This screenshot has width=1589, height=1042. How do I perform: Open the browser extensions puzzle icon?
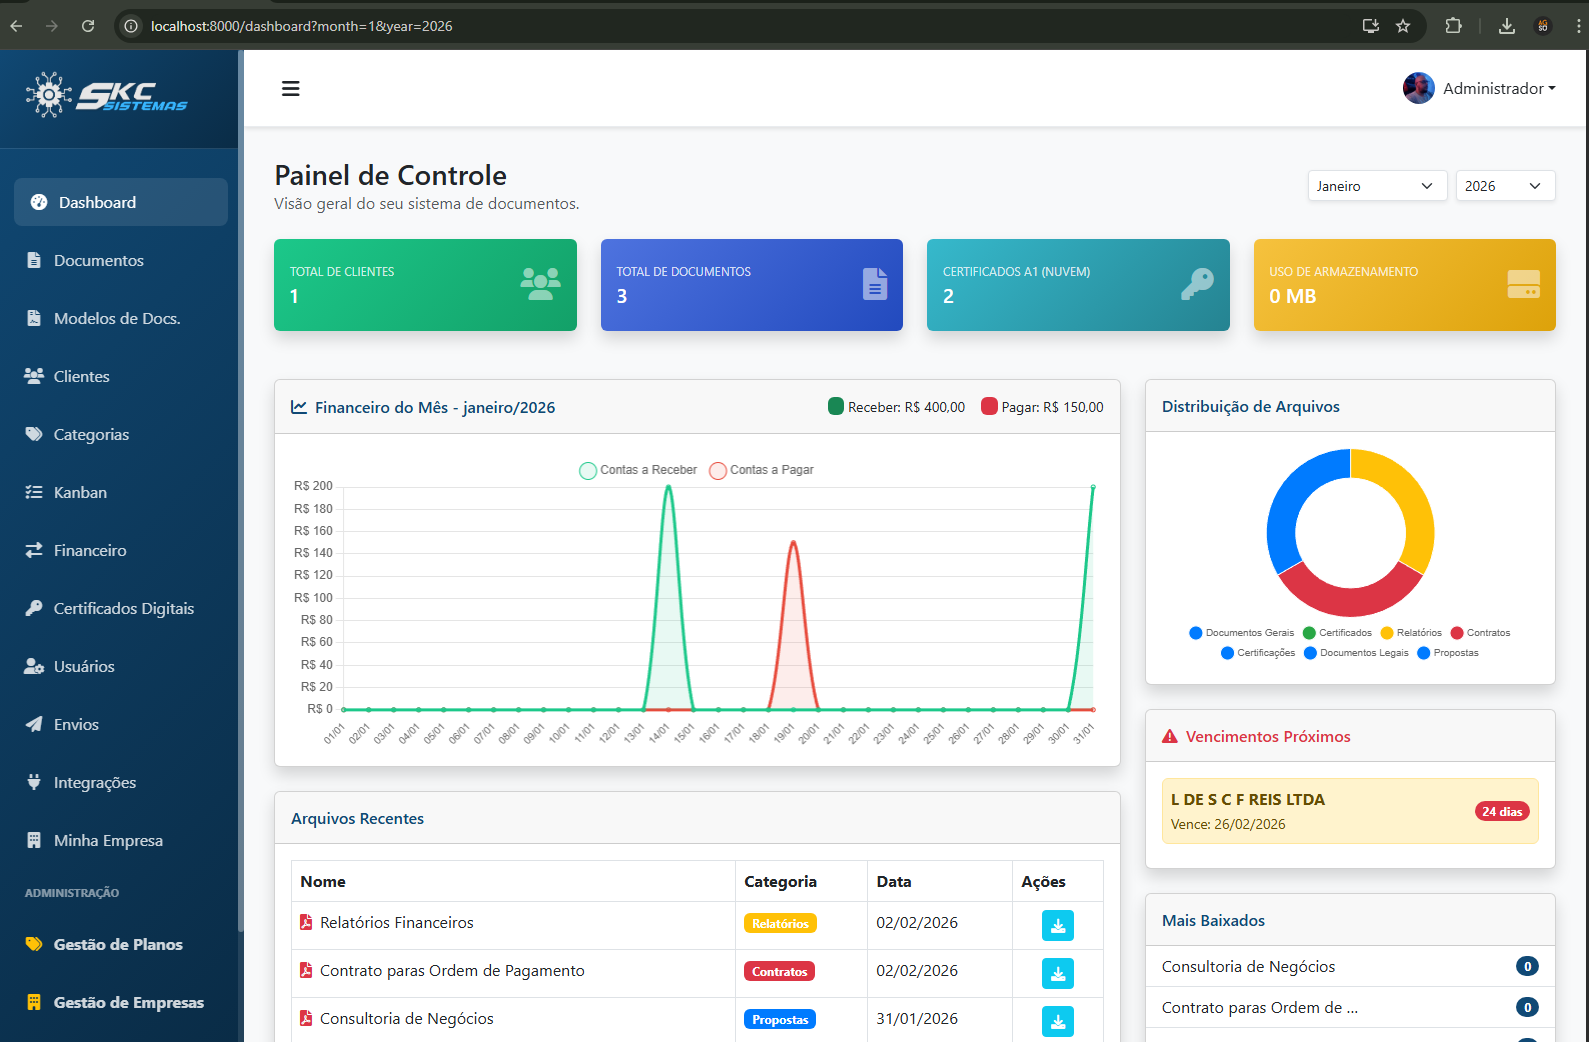click(1453, 26)
